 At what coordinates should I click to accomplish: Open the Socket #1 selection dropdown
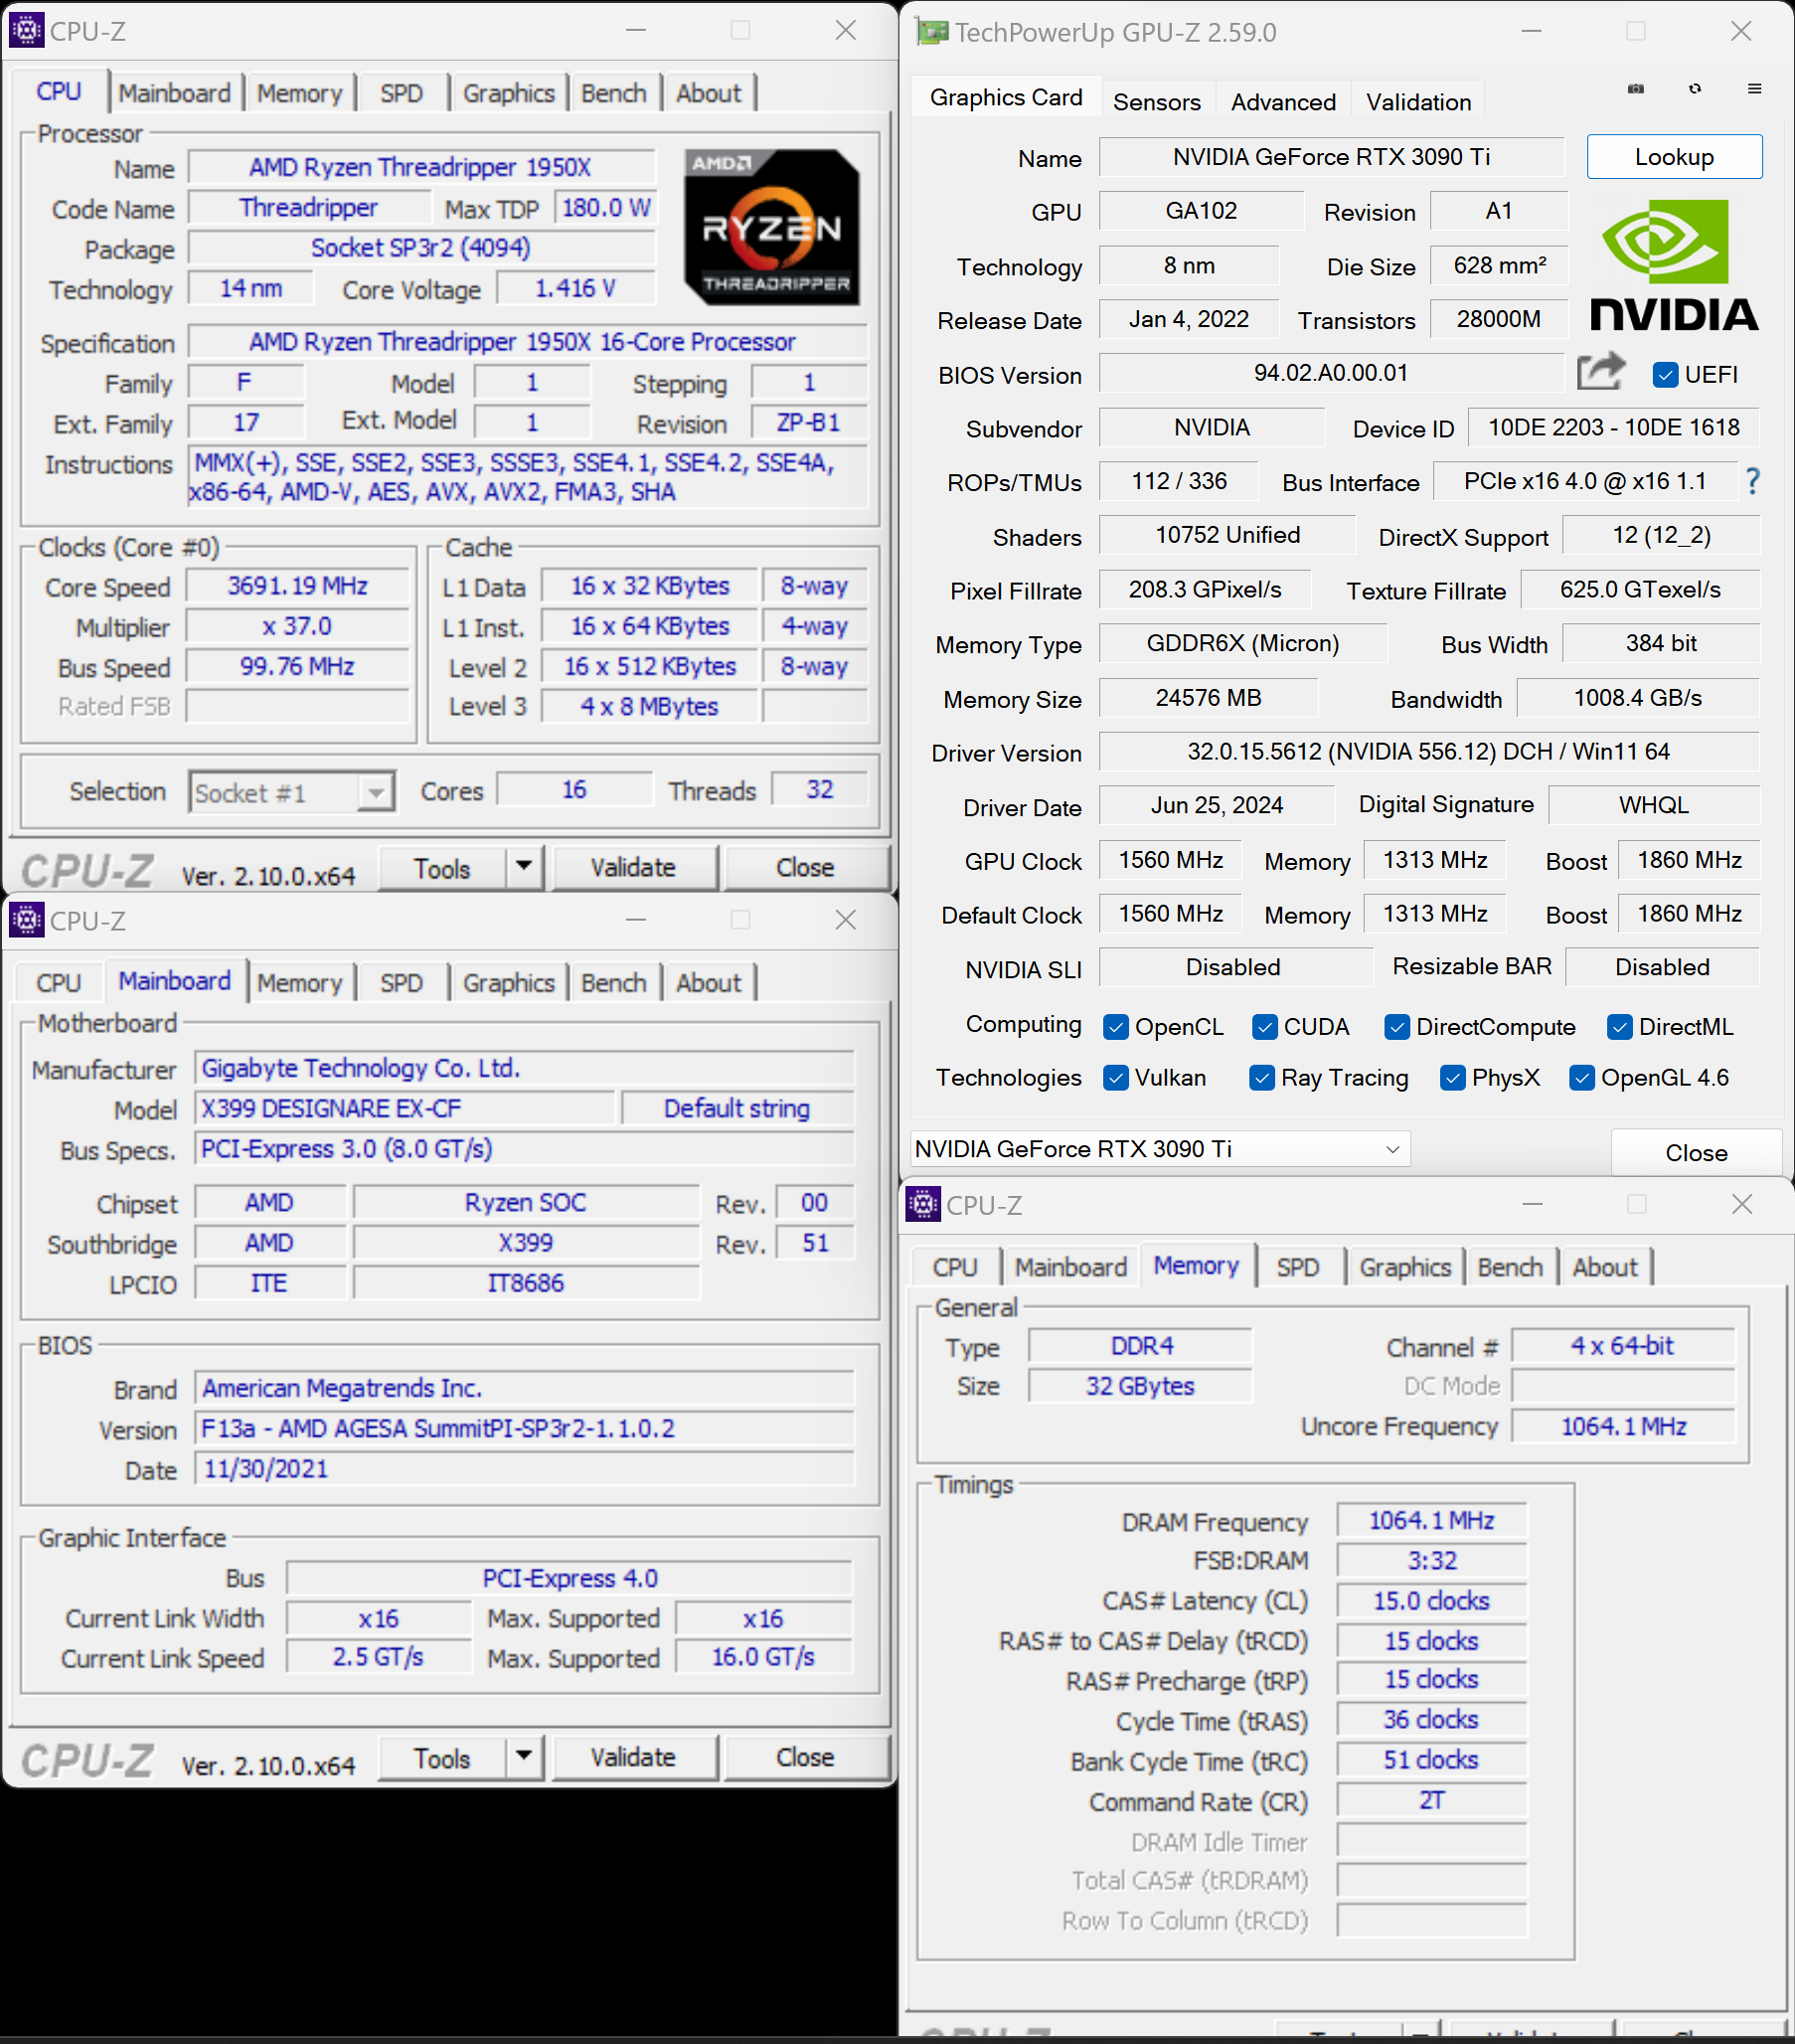coord(292,792)
